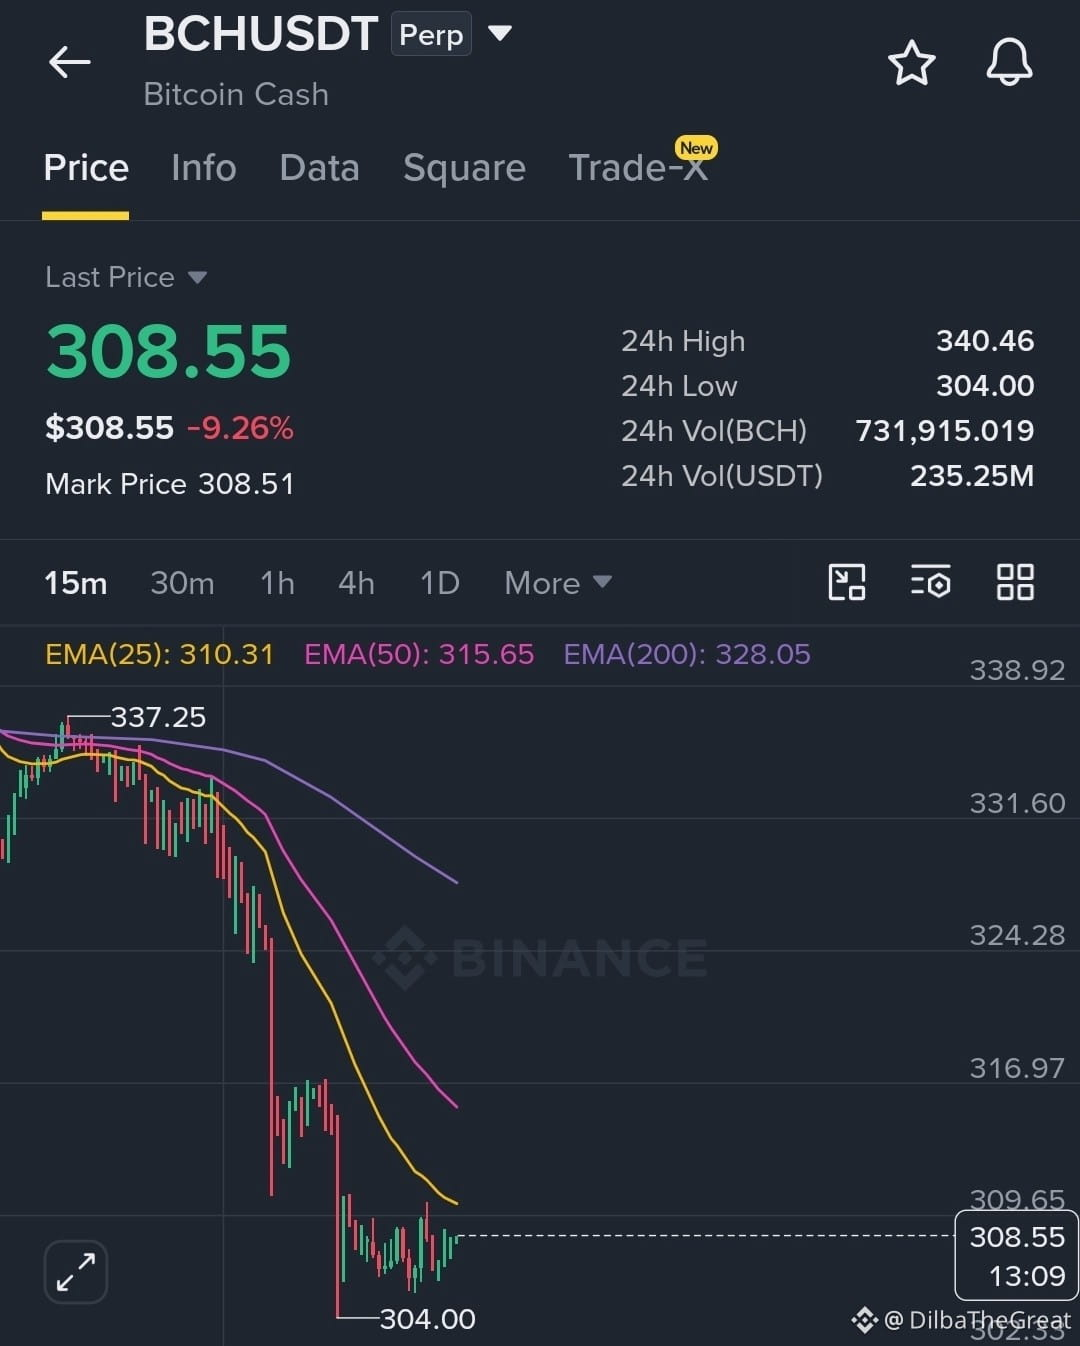Switch chart to 1h interval
Viewport: 1080px width, 1346px height.
277,583
